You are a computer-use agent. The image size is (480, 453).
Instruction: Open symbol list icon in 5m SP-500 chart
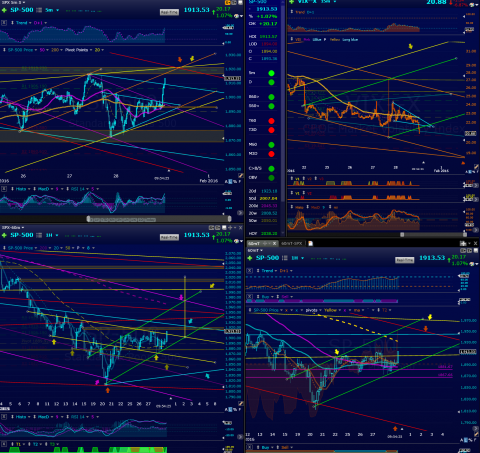(39, 10)
